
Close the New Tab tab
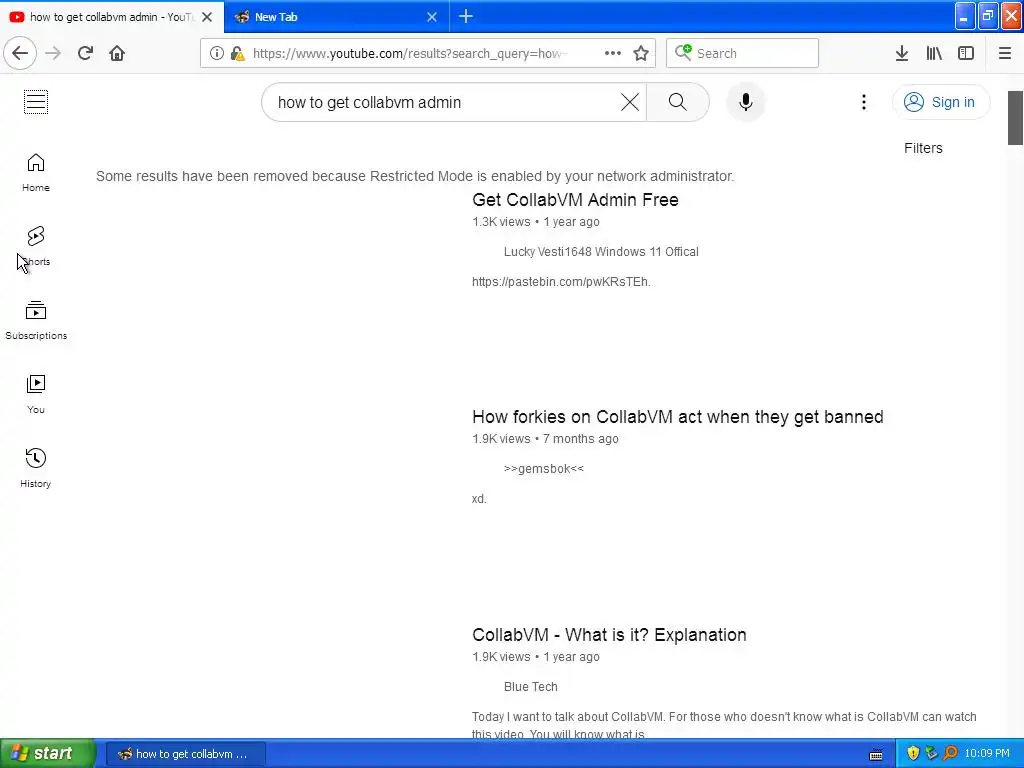click(432, 17)
